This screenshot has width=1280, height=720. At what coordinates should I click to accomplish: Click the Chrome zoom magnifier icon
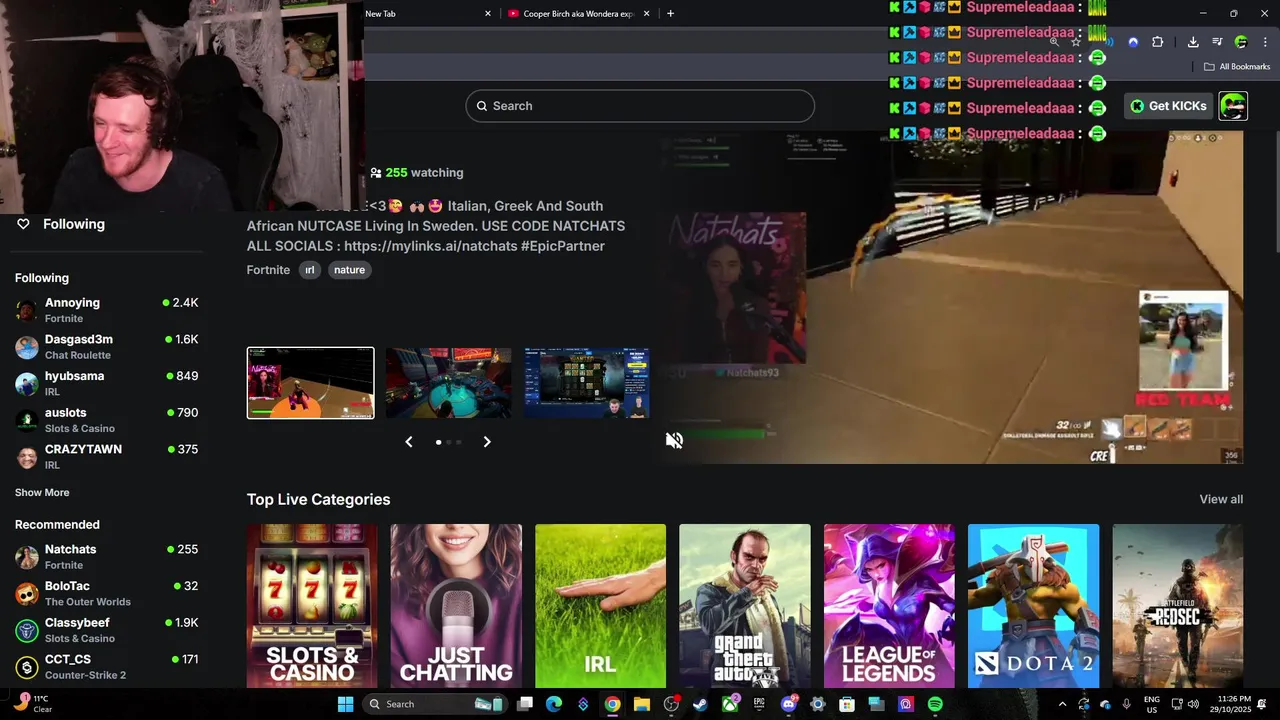[x=1054, y=42]
